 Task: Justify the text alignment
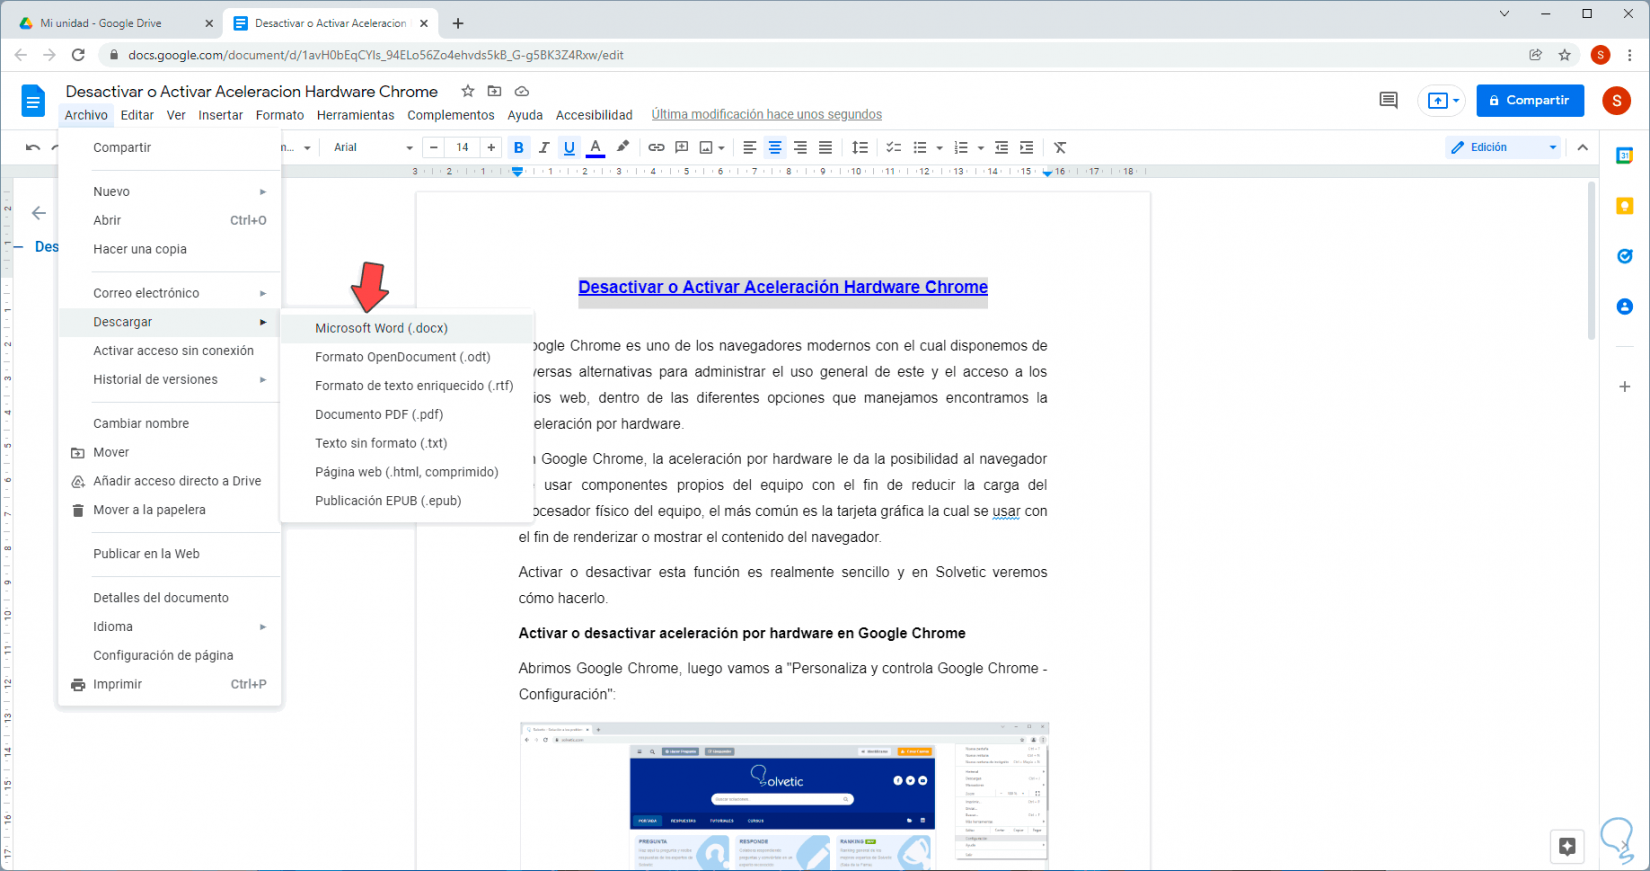(x=825, y=148)
